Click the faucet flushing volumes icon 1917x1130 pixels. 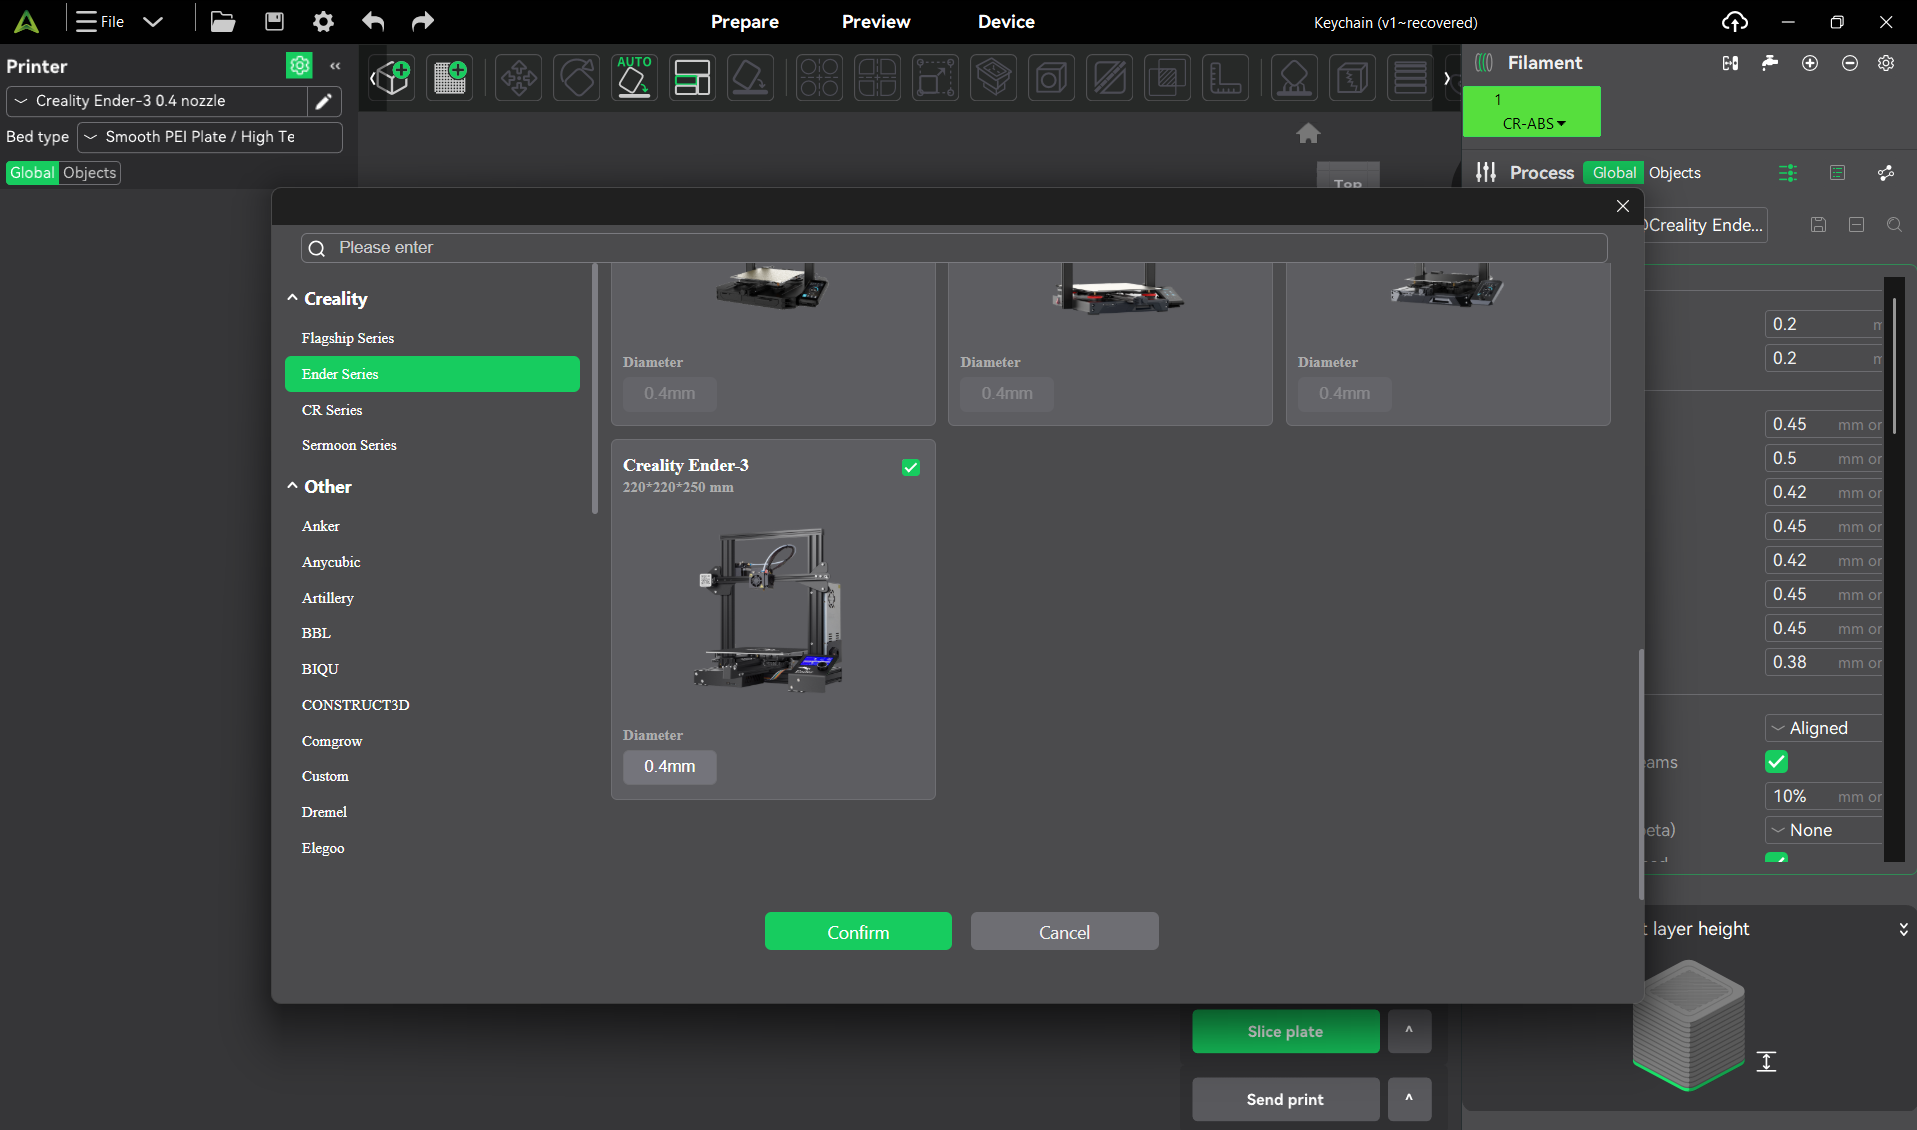coord(1770,63)
